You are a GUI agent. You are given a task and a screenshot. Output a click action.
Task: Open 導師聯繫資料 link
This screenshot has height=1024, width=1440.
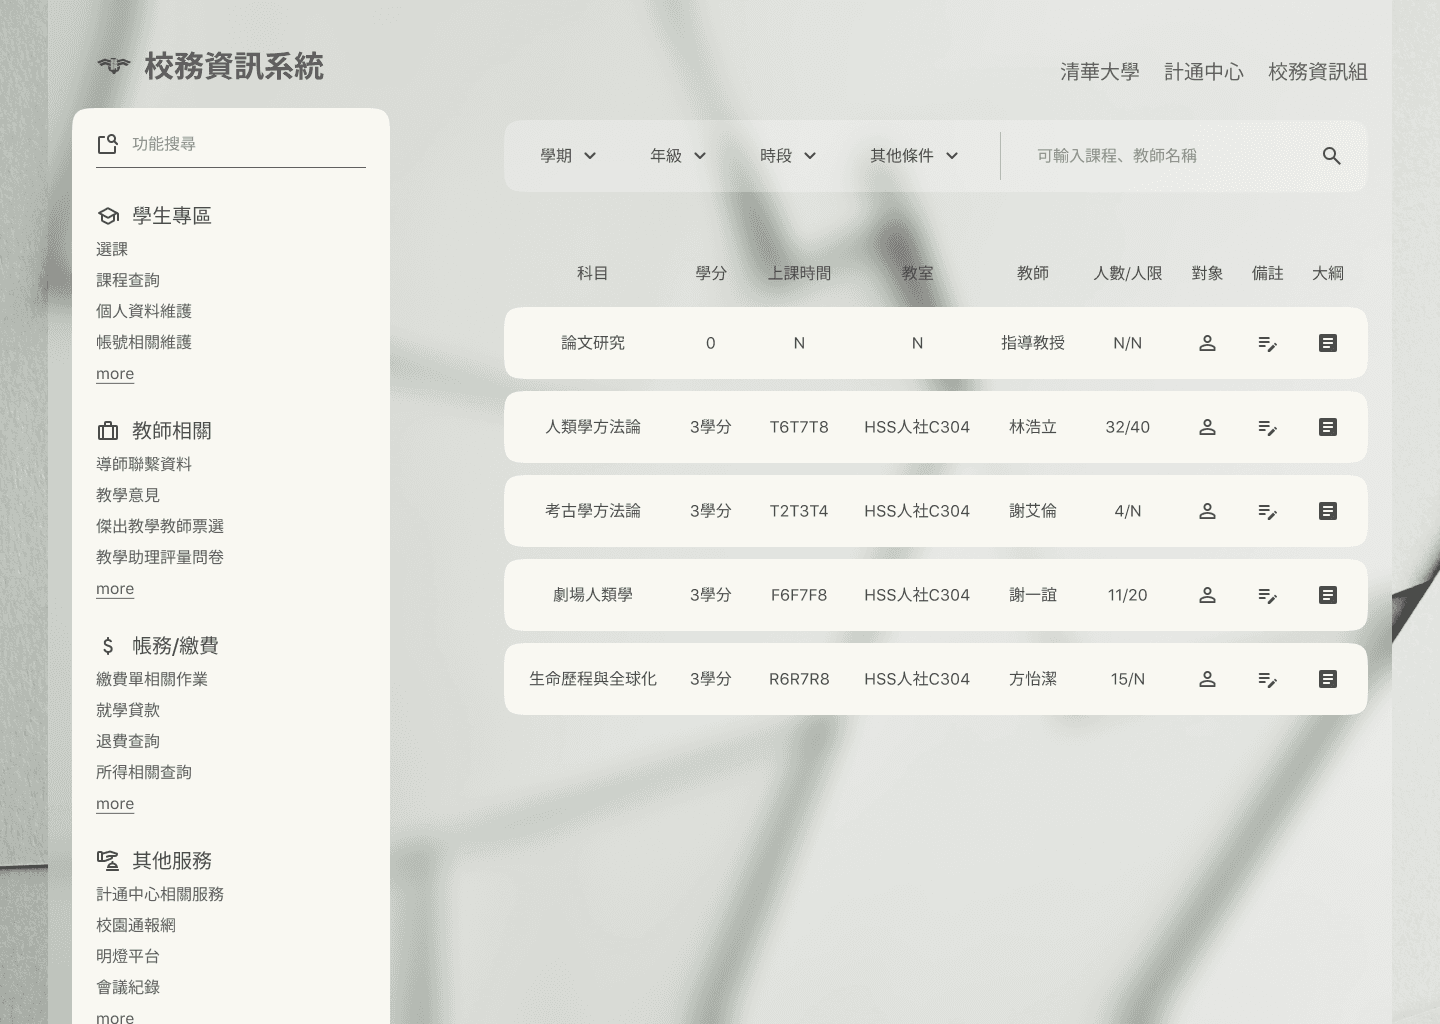[144, 464]
